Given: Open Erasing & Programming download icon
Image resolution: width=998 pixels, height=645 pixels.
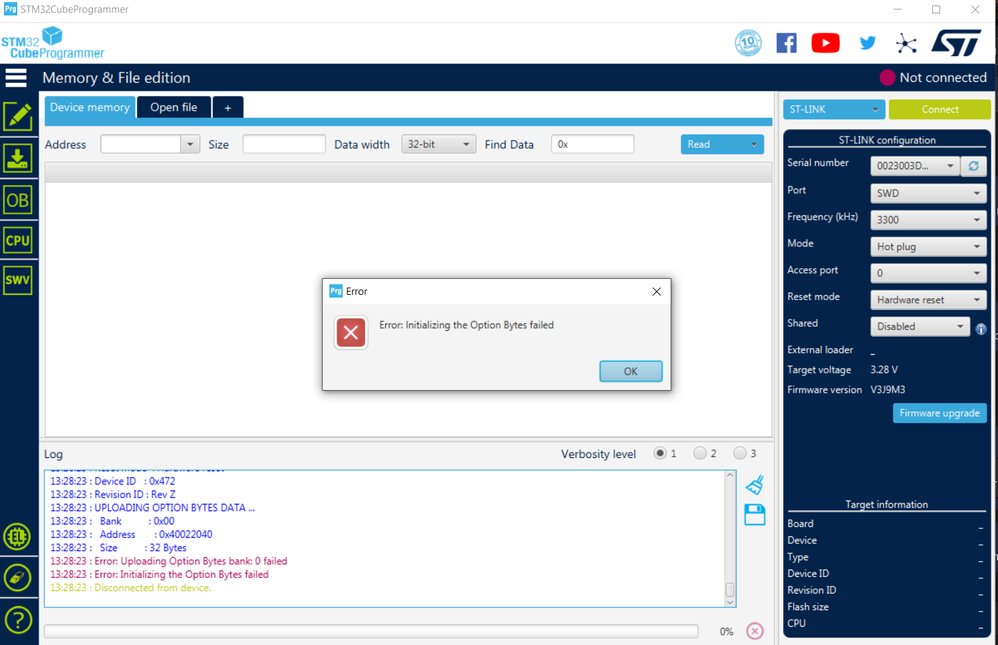Looking at the screenshot, I should click(x=18, y=158).
